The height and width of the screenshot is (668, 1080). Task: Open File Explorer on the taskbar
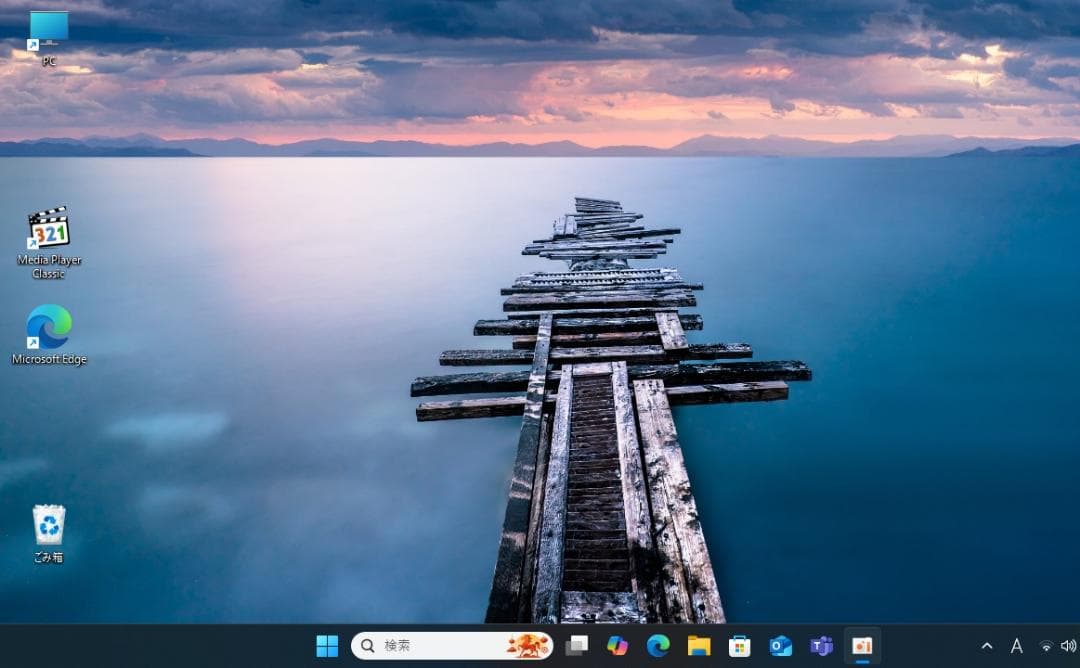pos(700,647)
